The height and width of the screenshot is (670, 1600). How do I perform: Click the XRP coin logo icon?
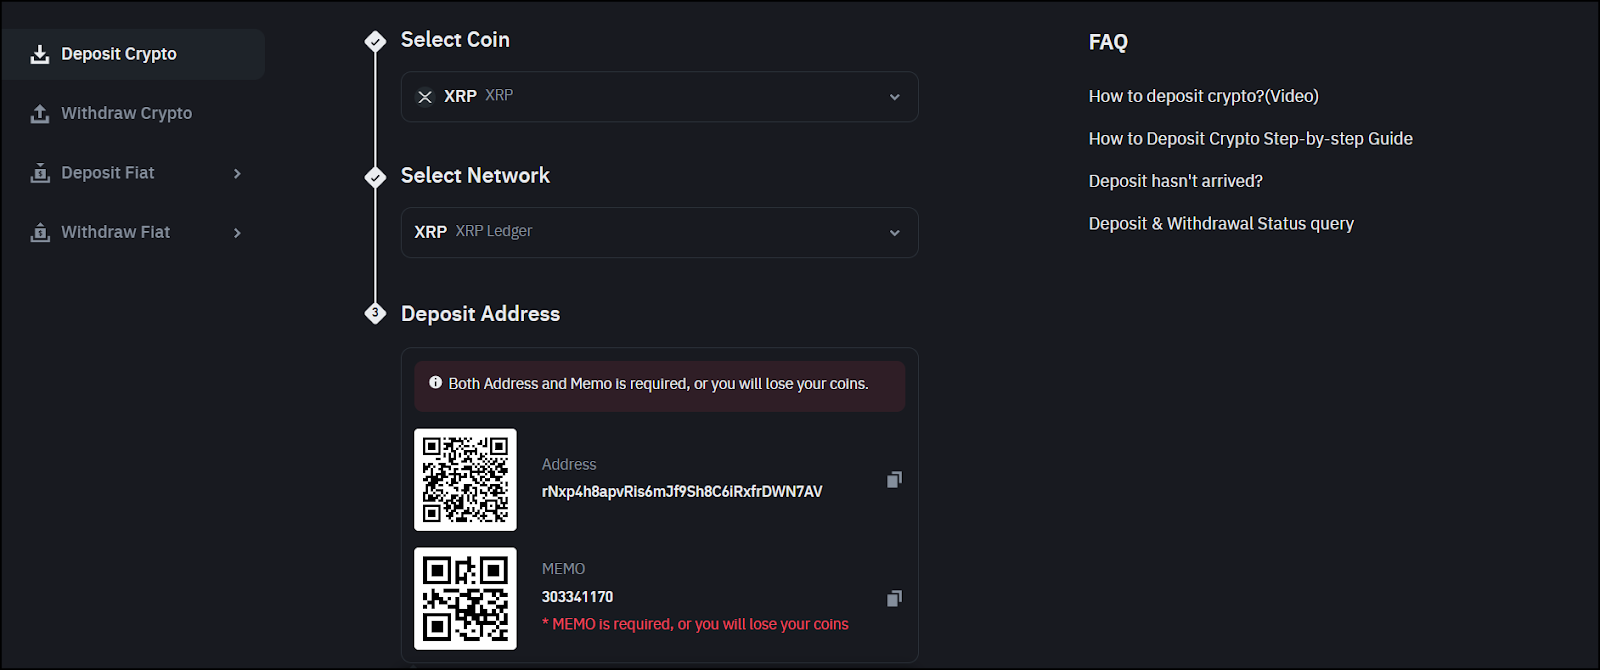pyautogui.click(x=425, y=97)
